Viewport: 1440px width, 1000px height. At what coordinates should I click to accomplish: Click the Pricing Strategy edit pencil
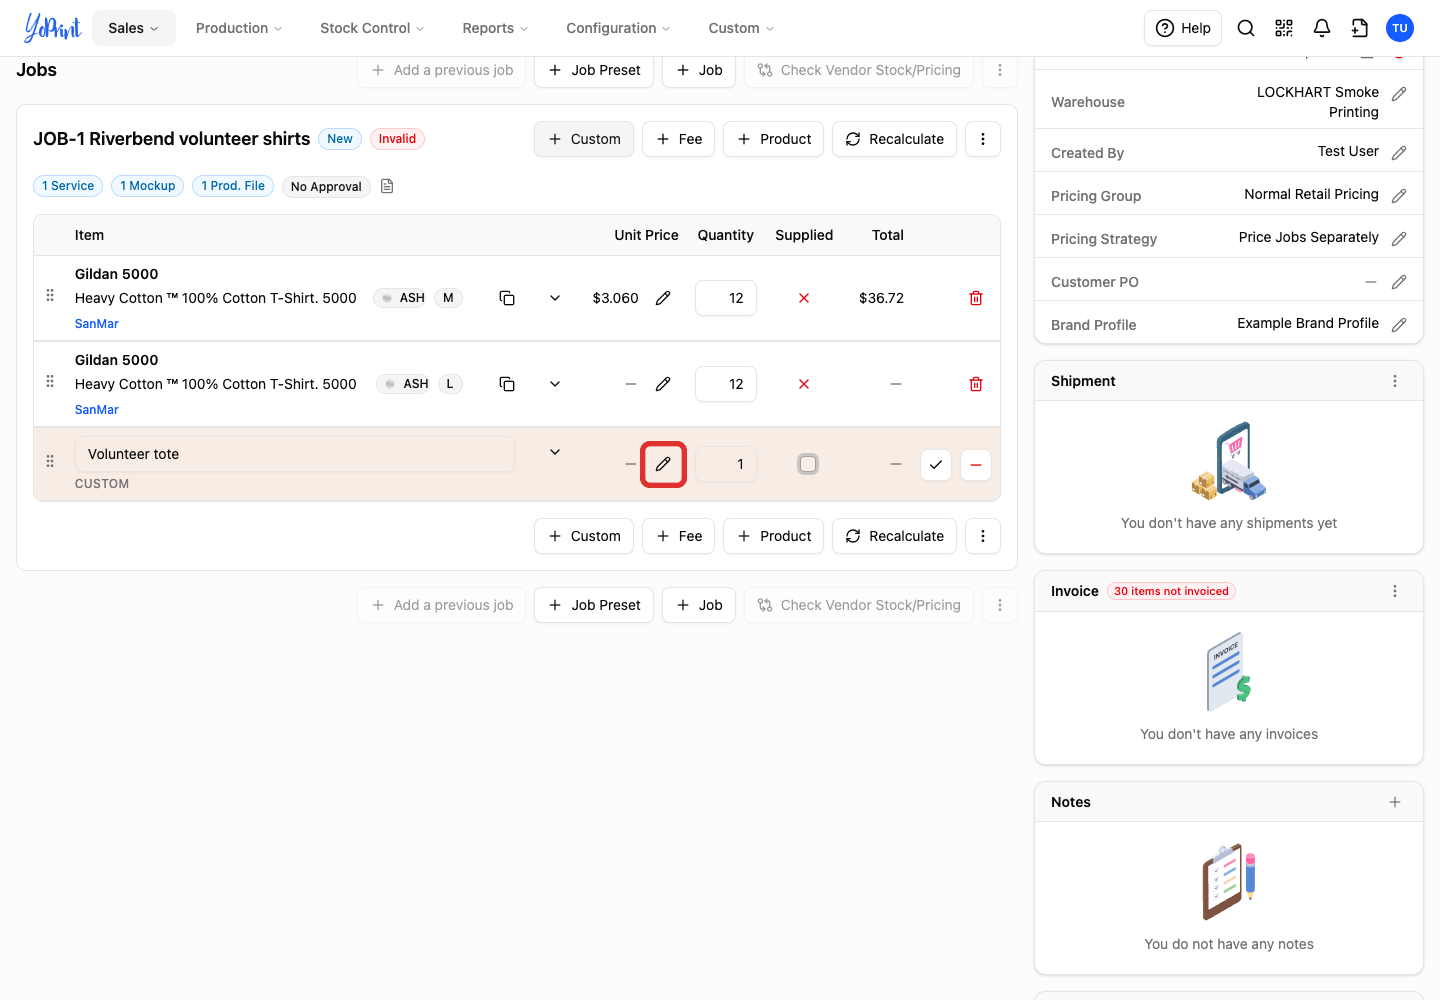1399,239
